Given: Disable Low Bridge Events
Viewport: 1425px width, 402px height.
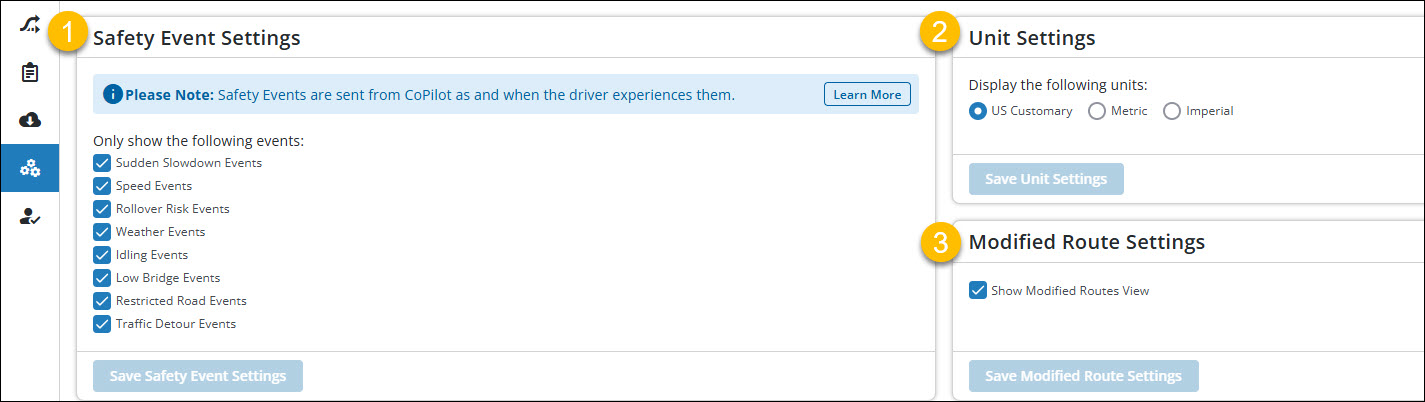Looking at the screenshot, I should tap(102, 277).
